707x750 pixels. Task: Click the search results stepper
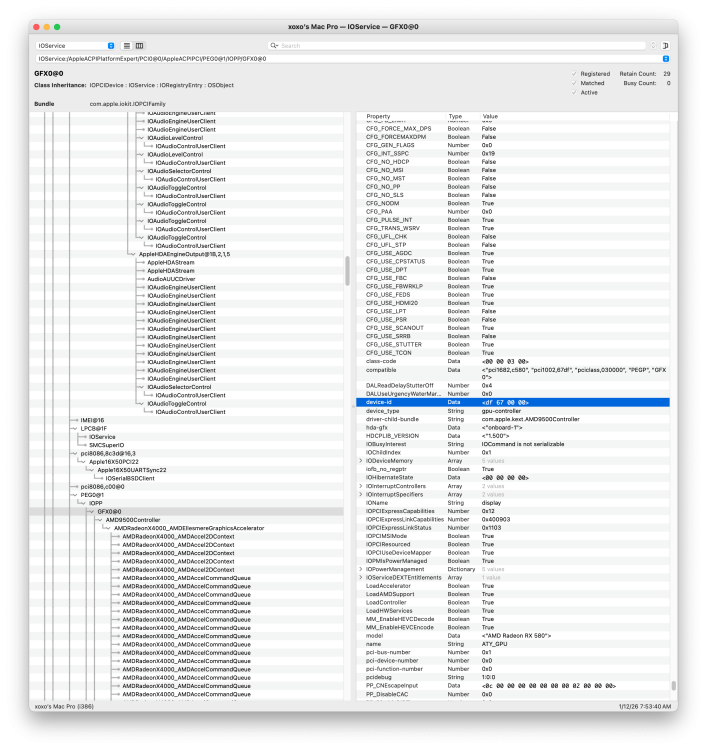click(x=653, y=45)
